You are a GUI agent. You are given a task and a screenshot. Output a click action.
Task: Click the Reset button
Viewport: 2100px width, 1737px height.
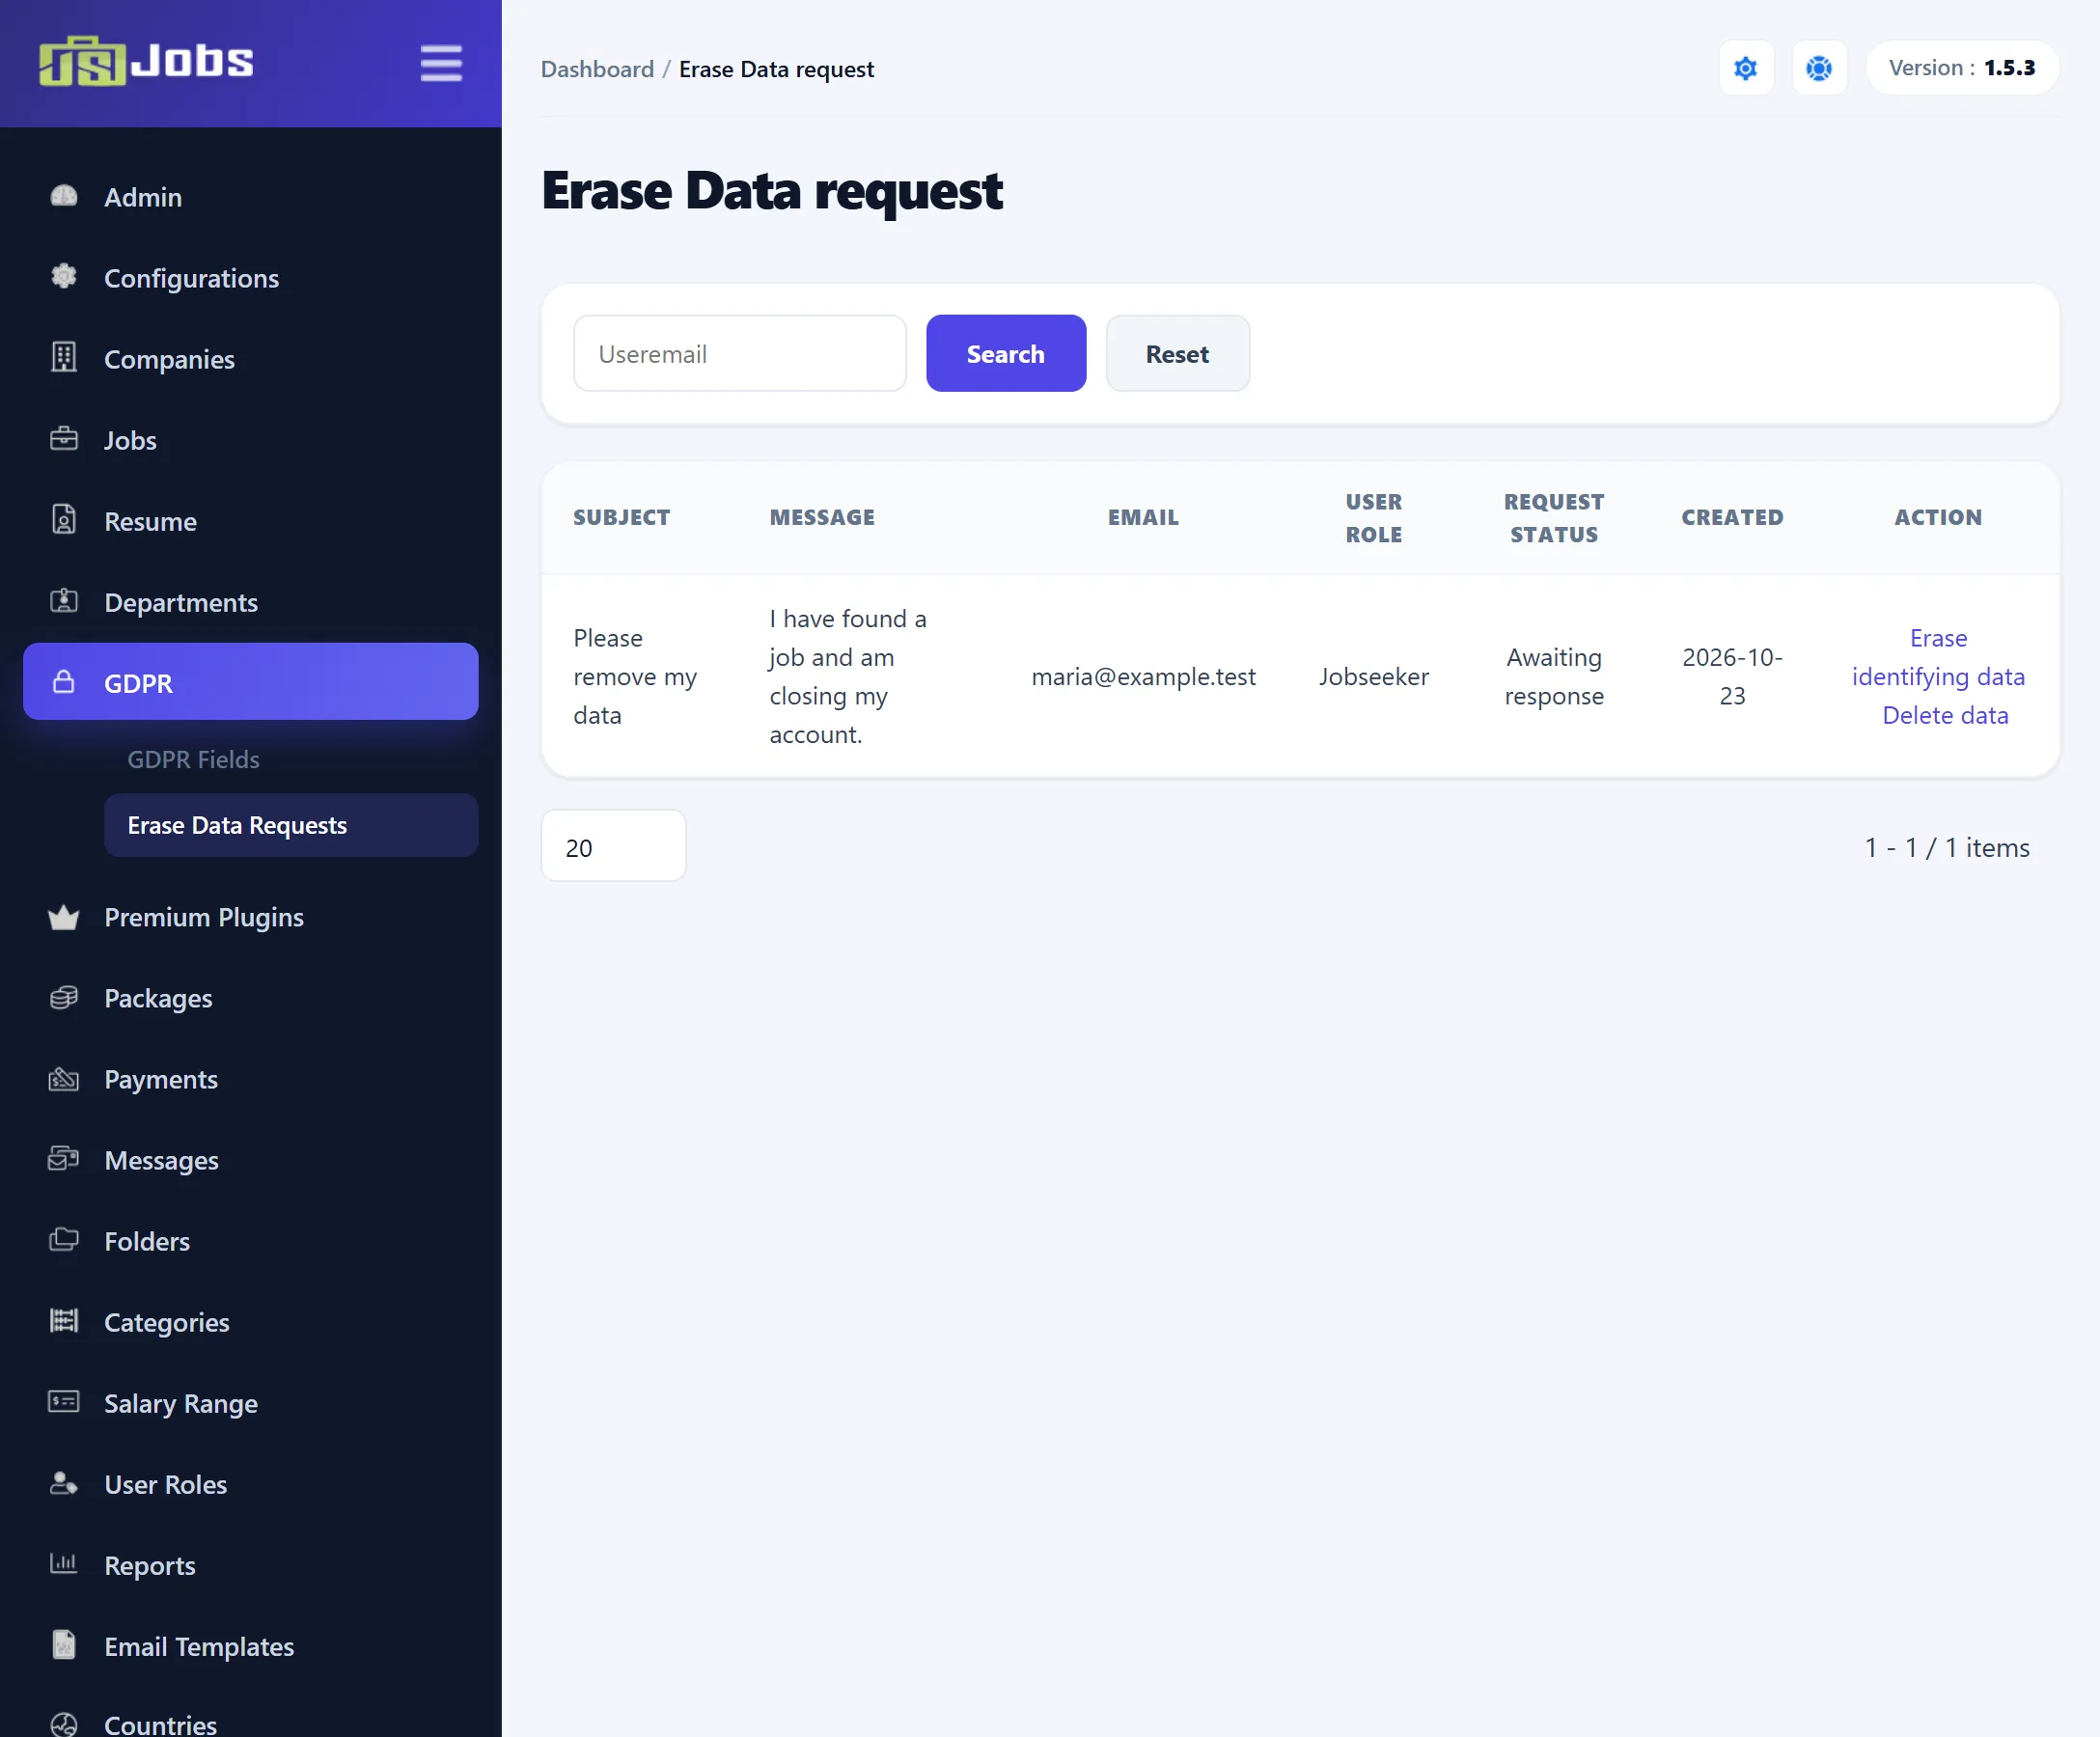(x=1177, y=354)
